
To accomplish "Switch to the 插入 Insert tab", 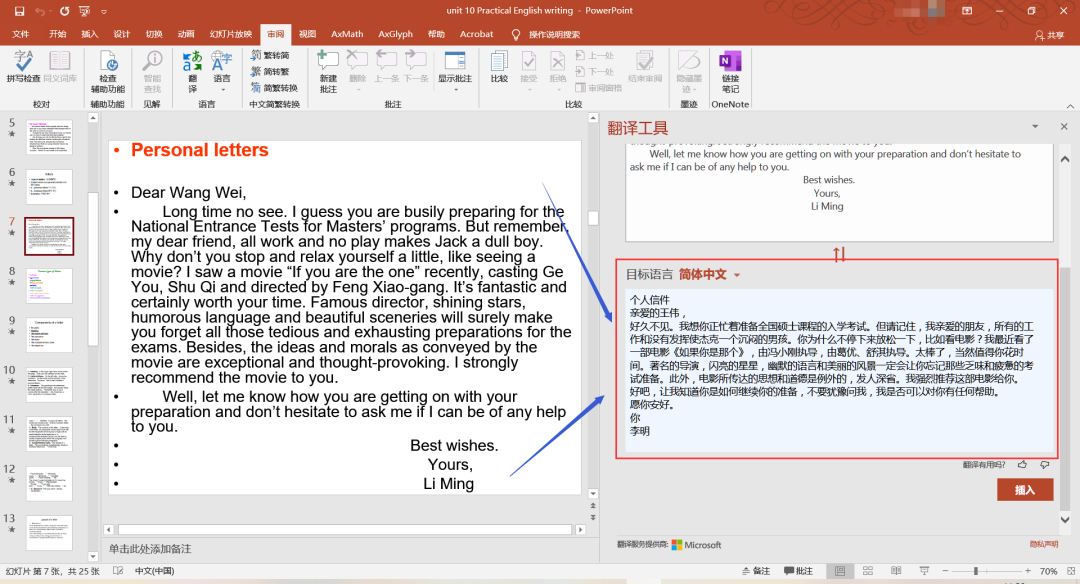I will click(90, 34).
